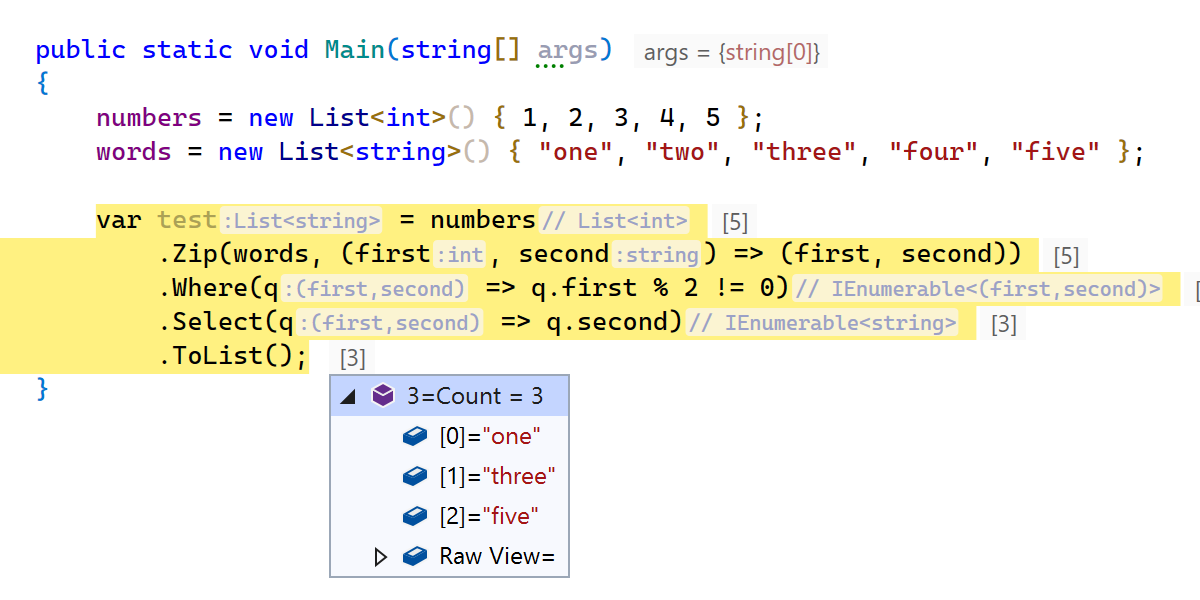The height and width of the screenshot is (600, 1200).
Task: Click the blue field icon for [2]="five"
Action: 415,516
